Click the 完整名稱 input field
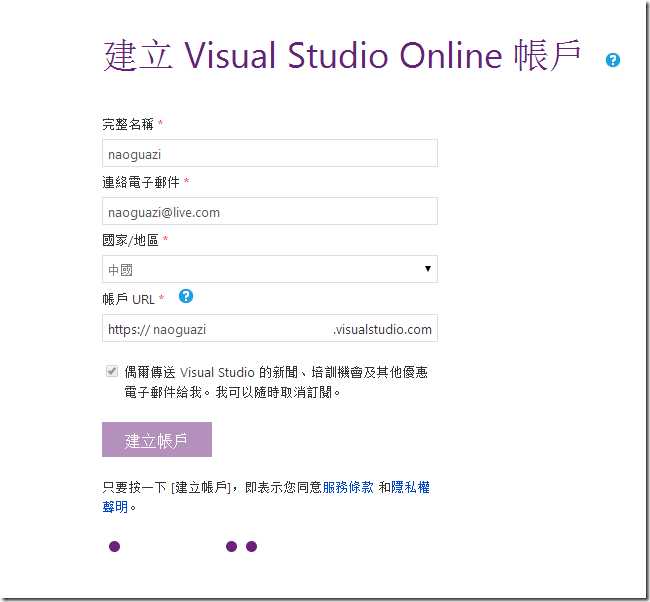Image resolution: width=650 pixels, height=602 pixels. tap(270, 153)
